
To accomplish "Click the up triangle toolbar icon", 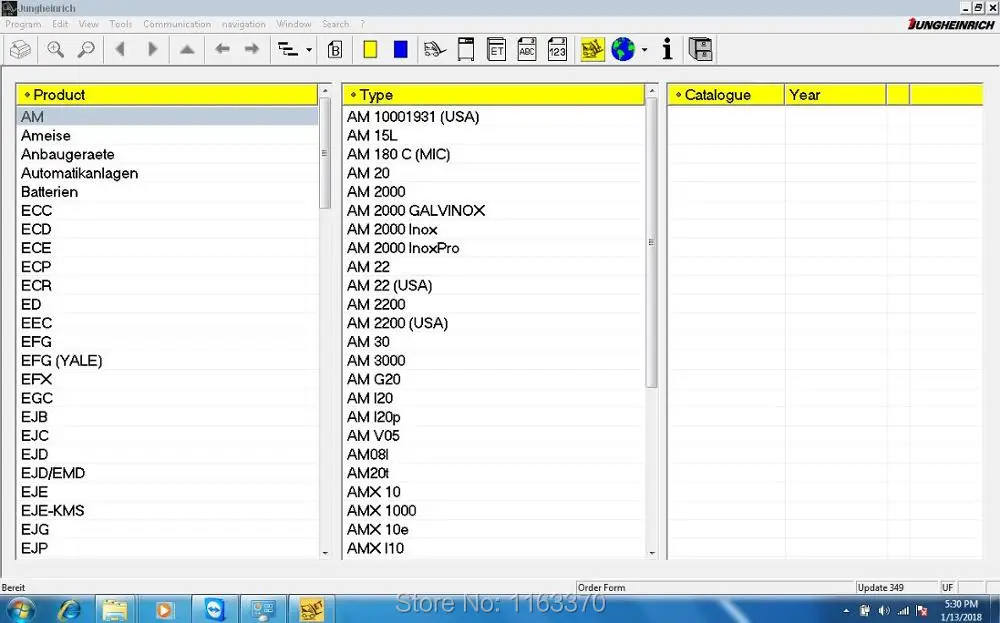I will pyautogui.click(x=187, y=49).
